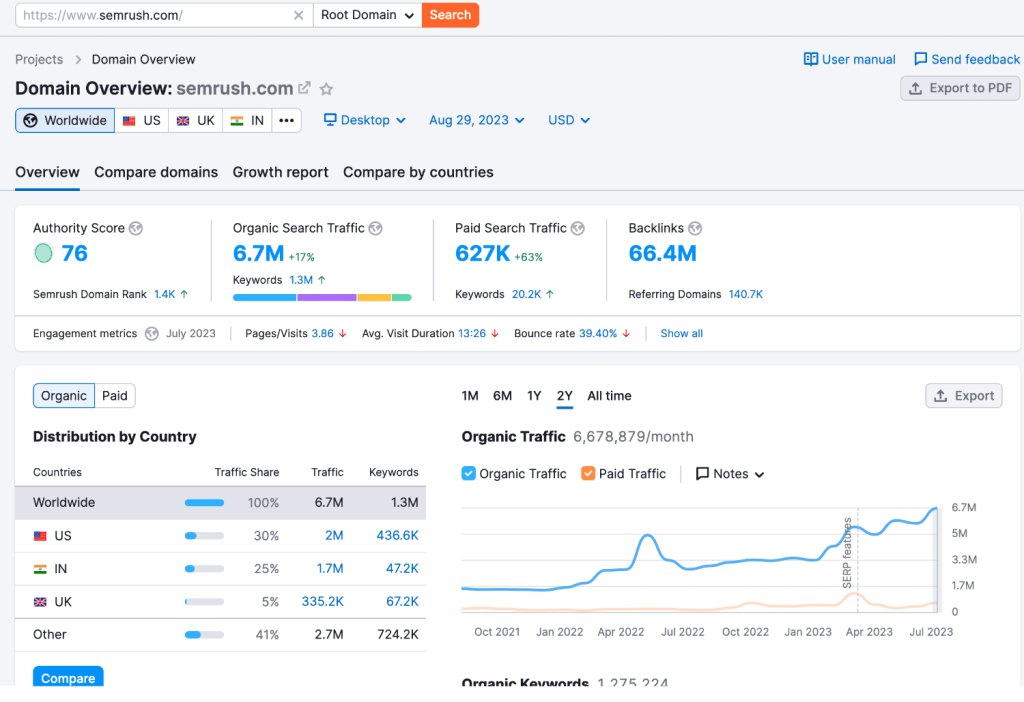Select the 1M time range

[x=470, y=396]
